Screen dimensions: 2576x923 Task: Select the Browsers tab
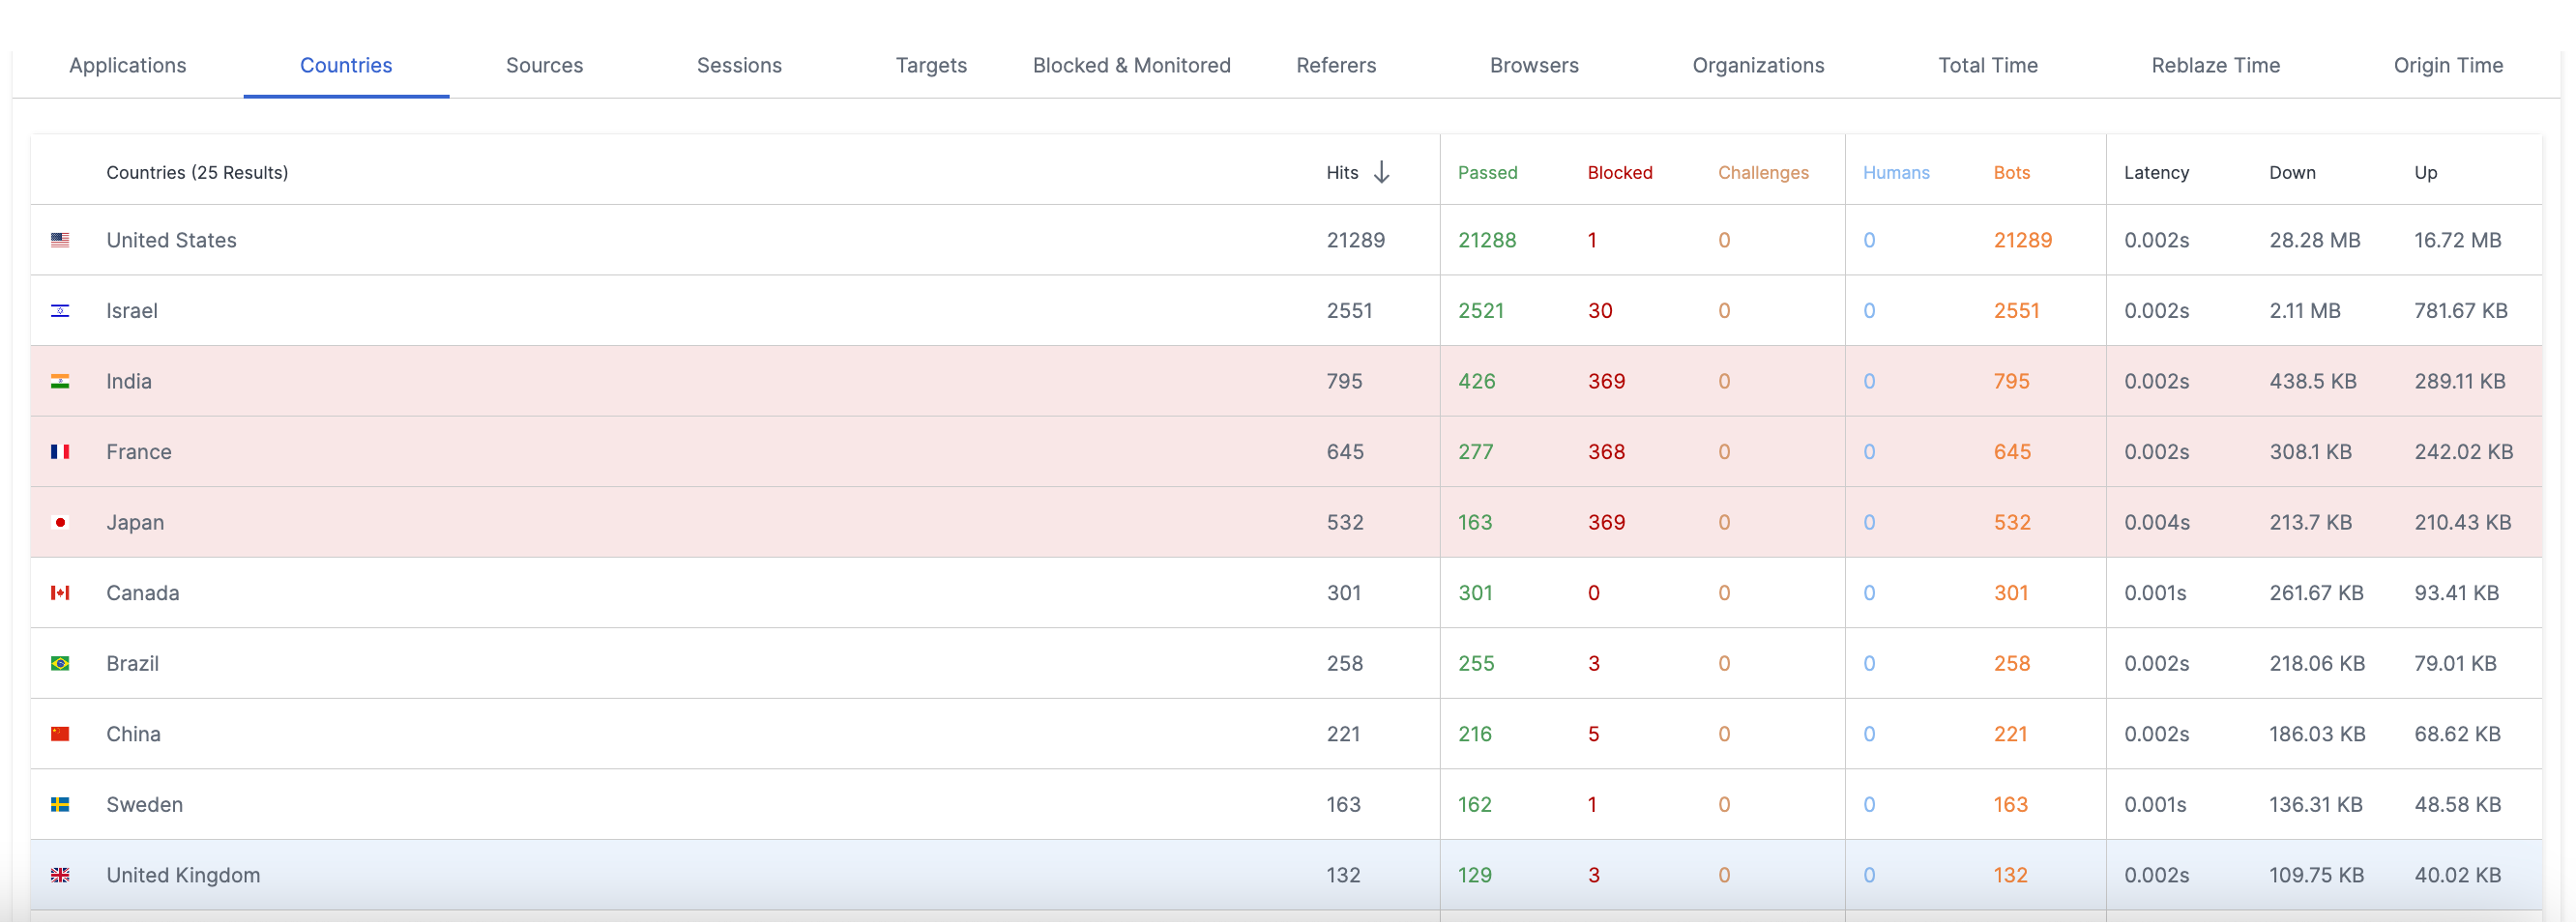click(x=1534, y=65)
